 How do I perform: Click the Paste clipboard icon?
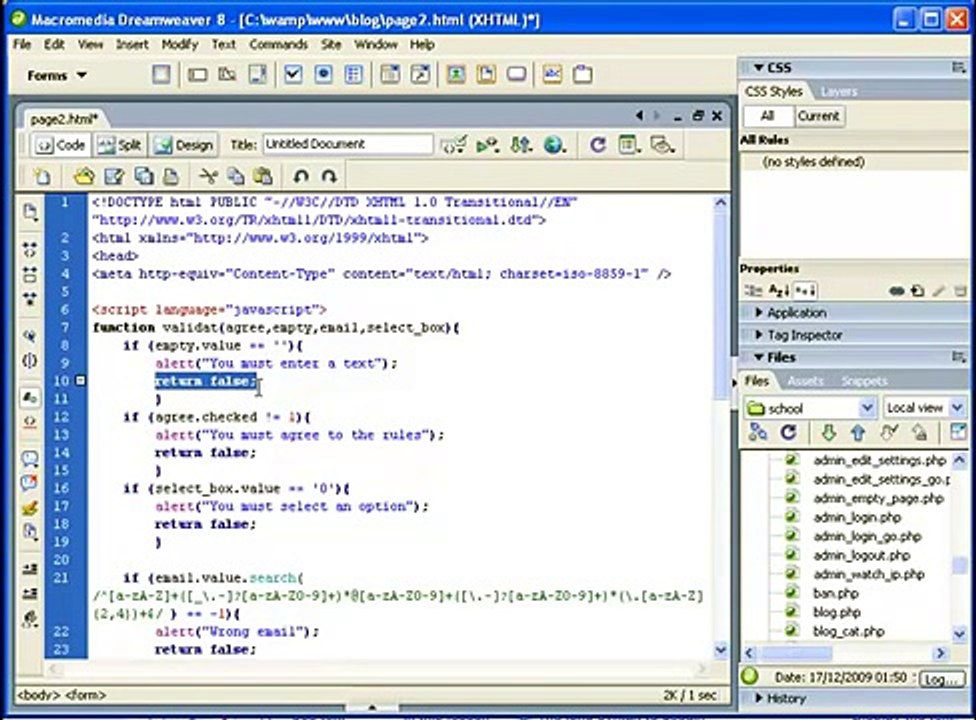pyautogui.click(x=263, y=177)
